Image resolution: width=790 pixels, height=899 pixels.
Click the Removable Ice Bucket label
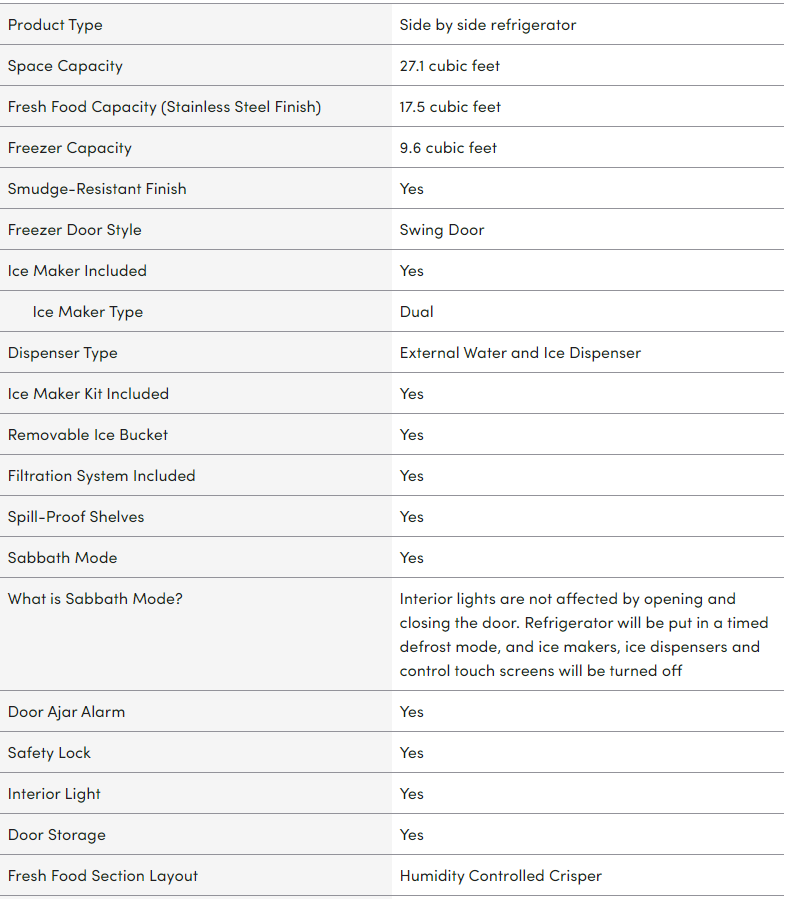(88, 435)
